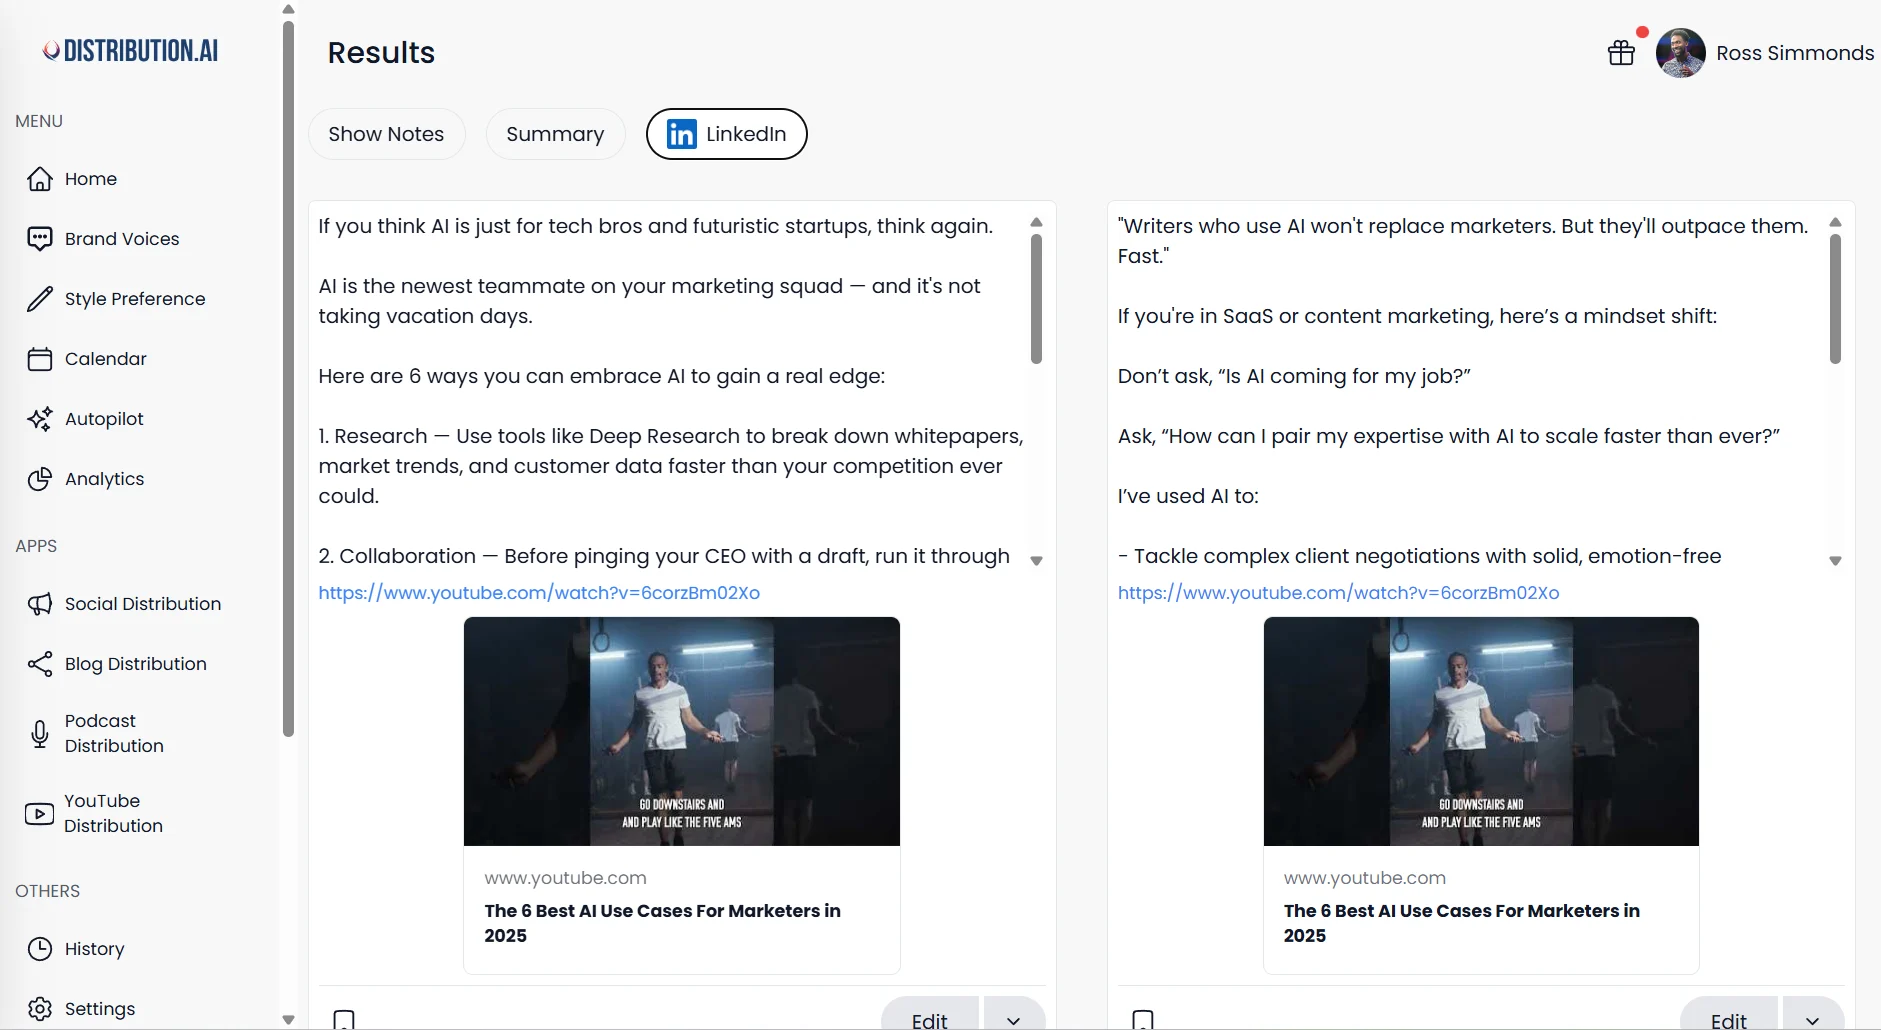This screenshot has height=1030, width=1881.
Task: Open the Calendar section expander
Action: tap(104, 358)
